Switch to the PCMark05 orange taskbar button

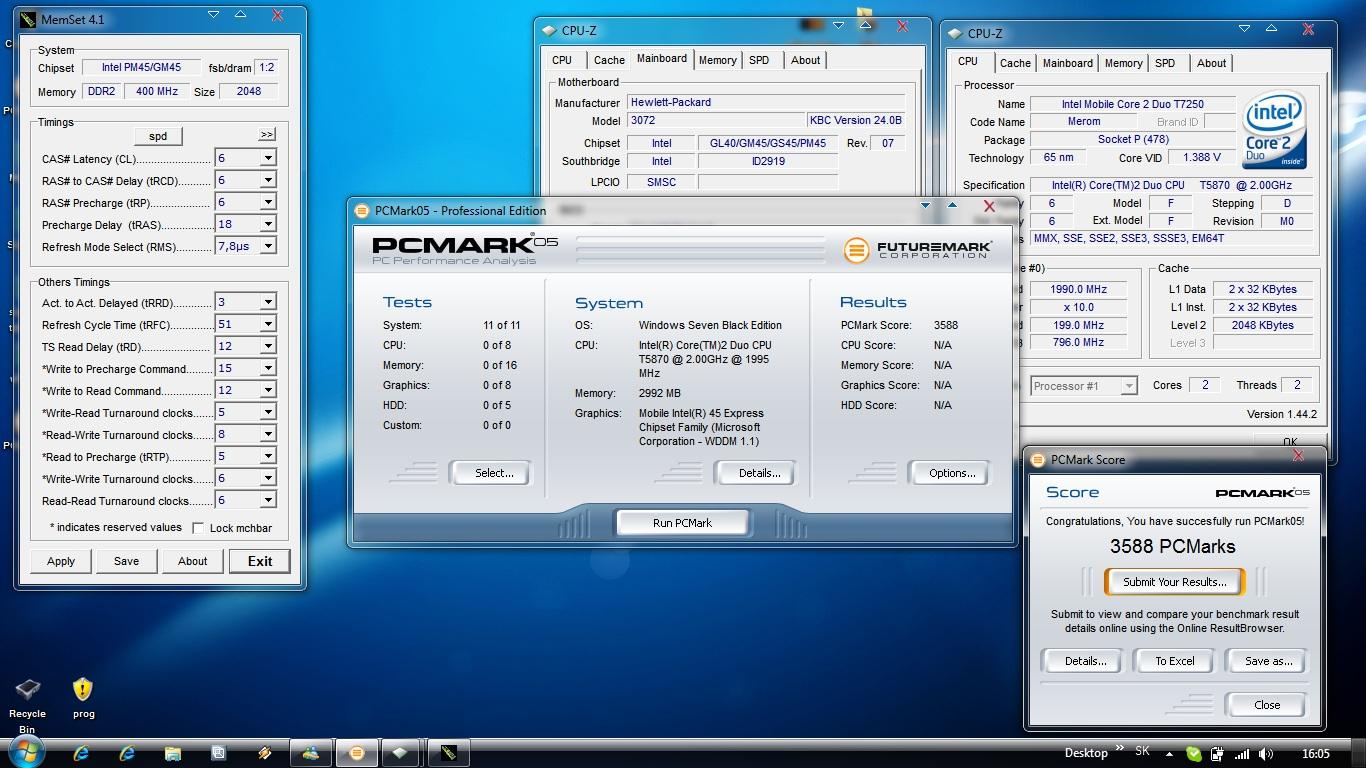(357, 753)
